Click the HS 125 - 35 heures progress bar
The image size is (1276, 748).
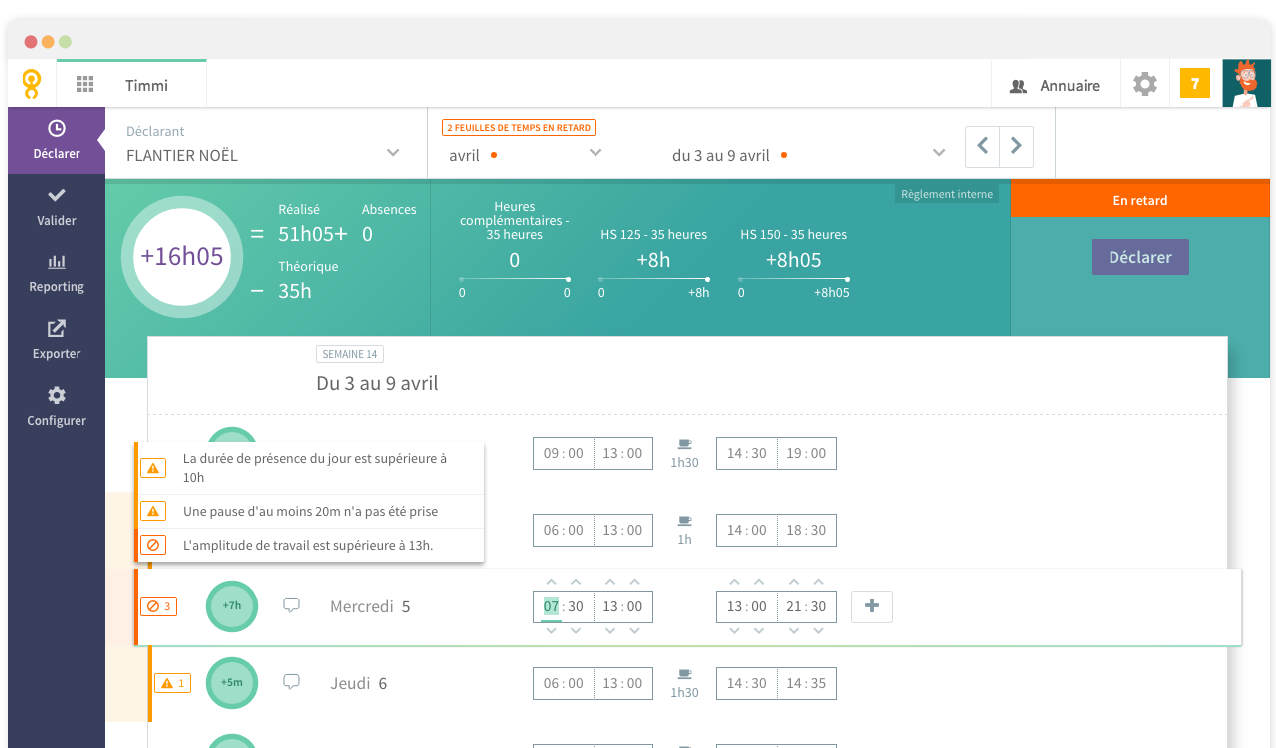pos(653,279)
